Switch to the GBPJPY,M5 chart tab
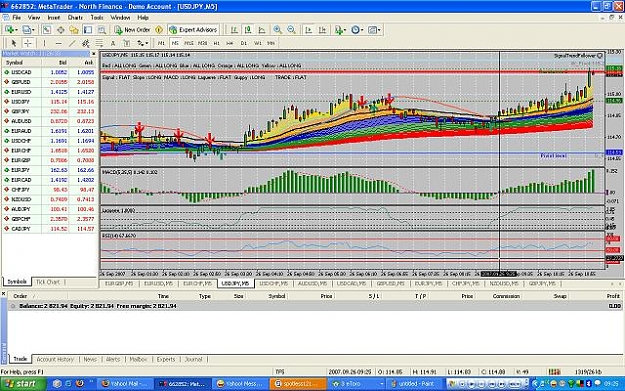 point(542,283)
